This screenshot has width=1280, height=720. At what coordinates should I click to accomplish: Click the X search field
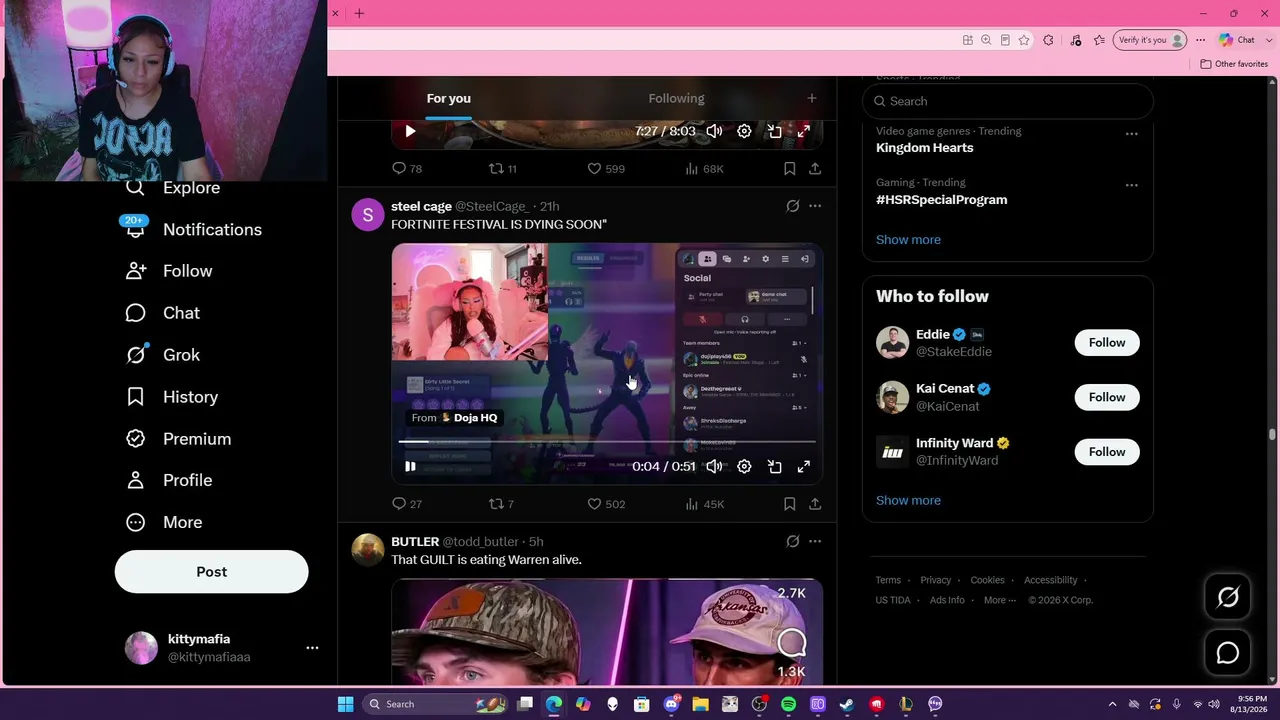click(x=1008, y=101)
